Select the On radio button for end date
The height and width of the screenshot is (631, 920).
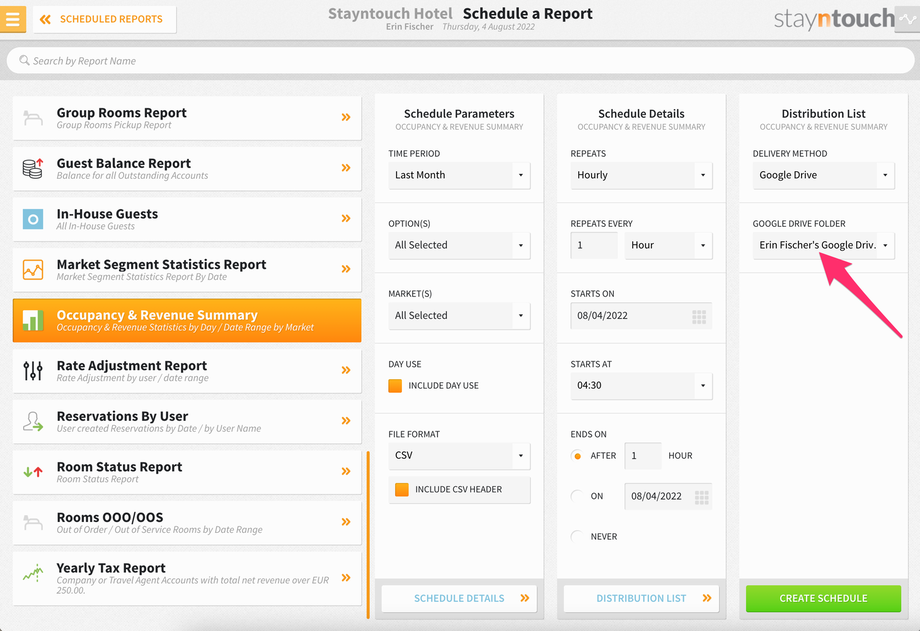[577, 496]
